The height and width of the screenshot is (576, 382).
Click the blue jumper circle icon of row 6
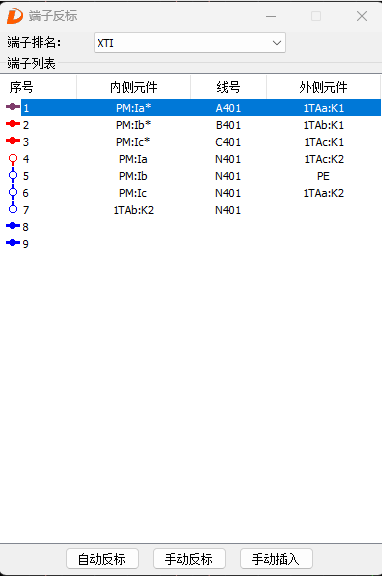pos(13,192)
